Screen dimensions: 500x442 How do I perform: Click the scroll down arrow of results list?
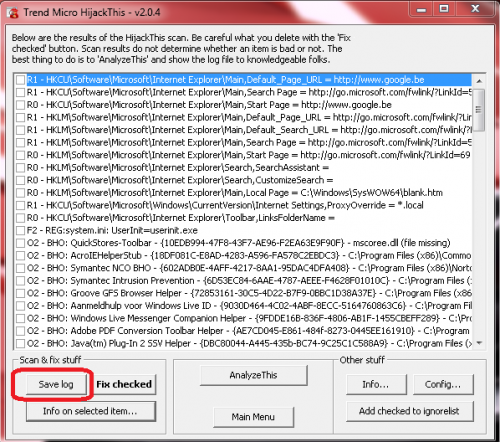click(479, 343)
